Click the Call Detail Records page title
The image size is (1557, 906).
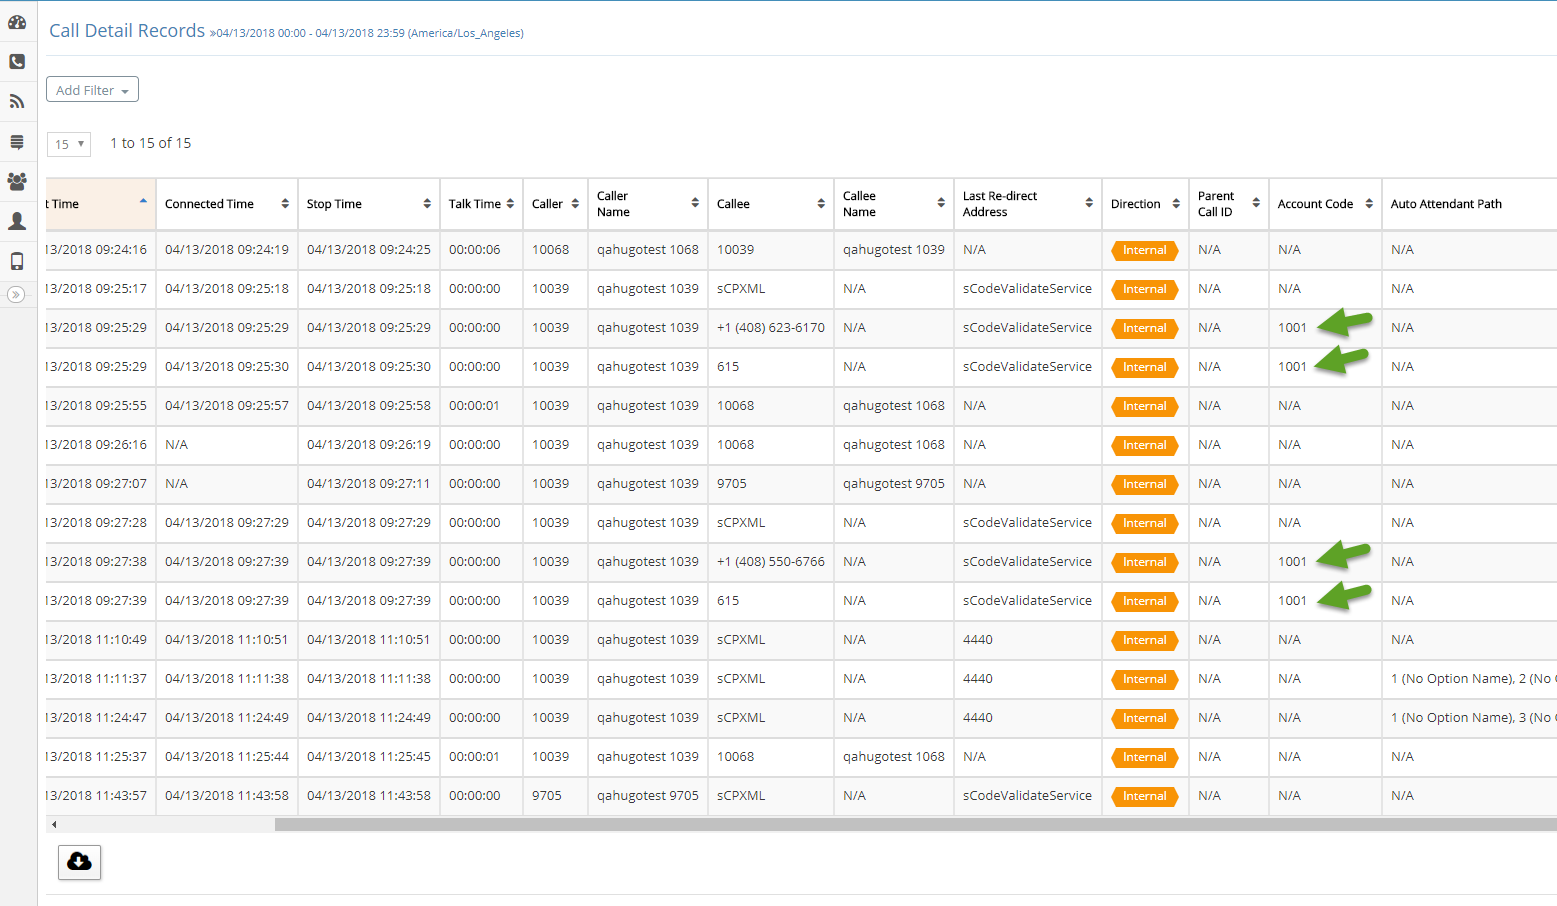tap(127, 31)
